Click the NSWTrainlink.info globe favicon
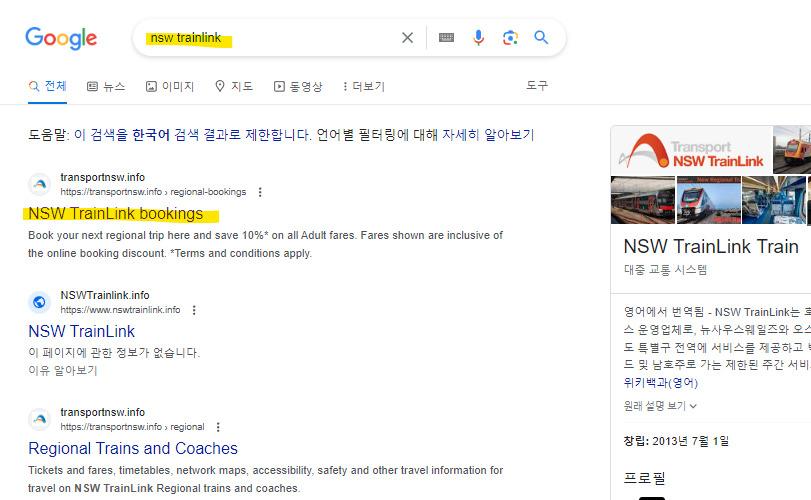 click(39, 302)
